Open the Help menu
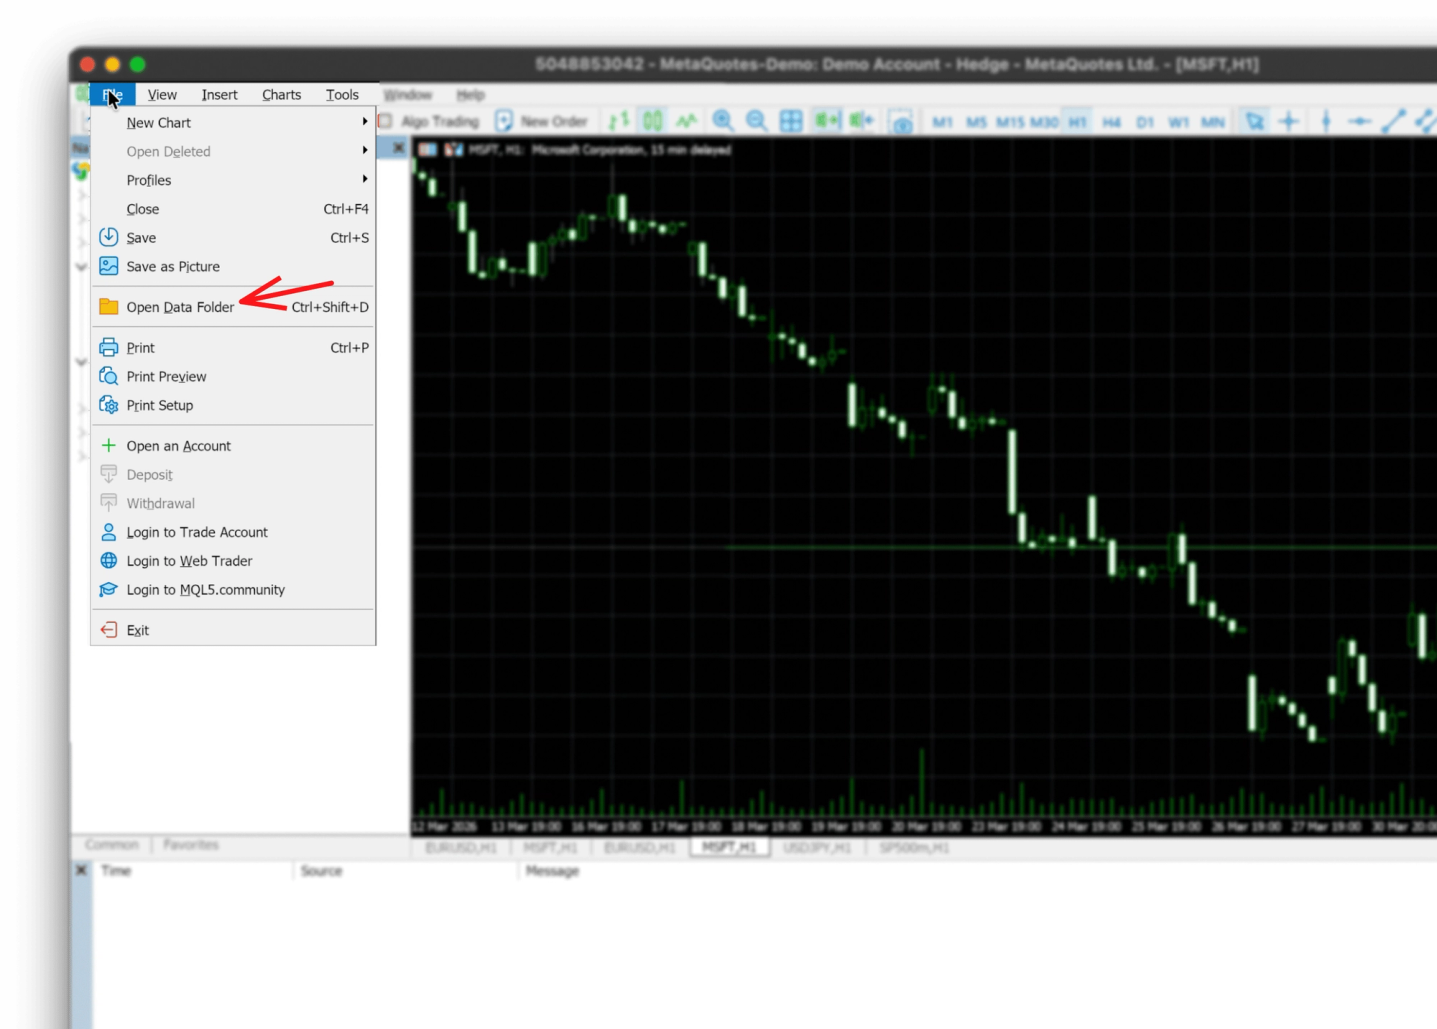 click(x=470, y=95)
